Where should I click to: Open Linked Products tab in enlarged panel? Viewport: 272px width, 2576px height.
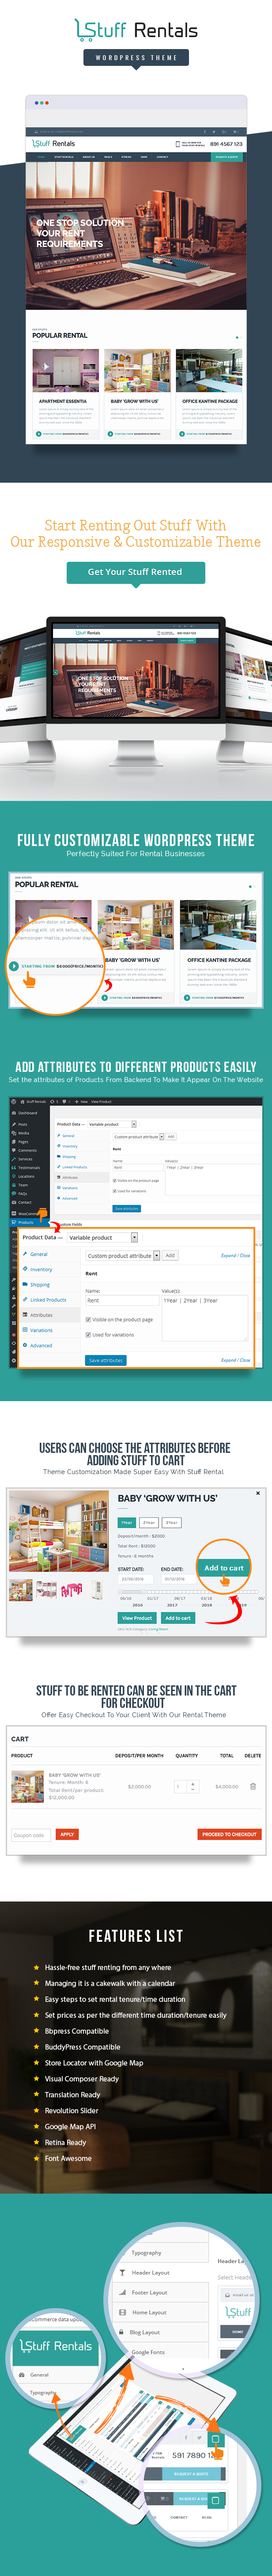tap(48, 1300)
